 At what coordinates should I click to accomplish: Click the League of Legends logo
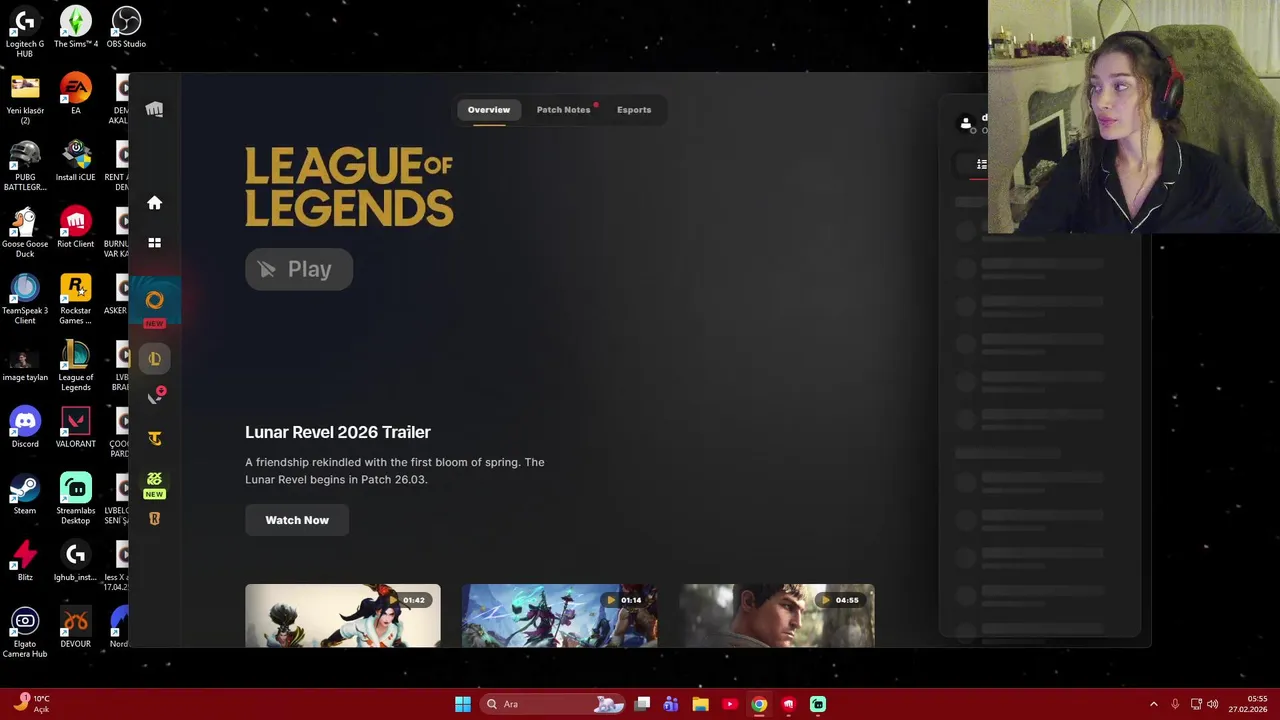pyautogui.click(x=349, y=187)
